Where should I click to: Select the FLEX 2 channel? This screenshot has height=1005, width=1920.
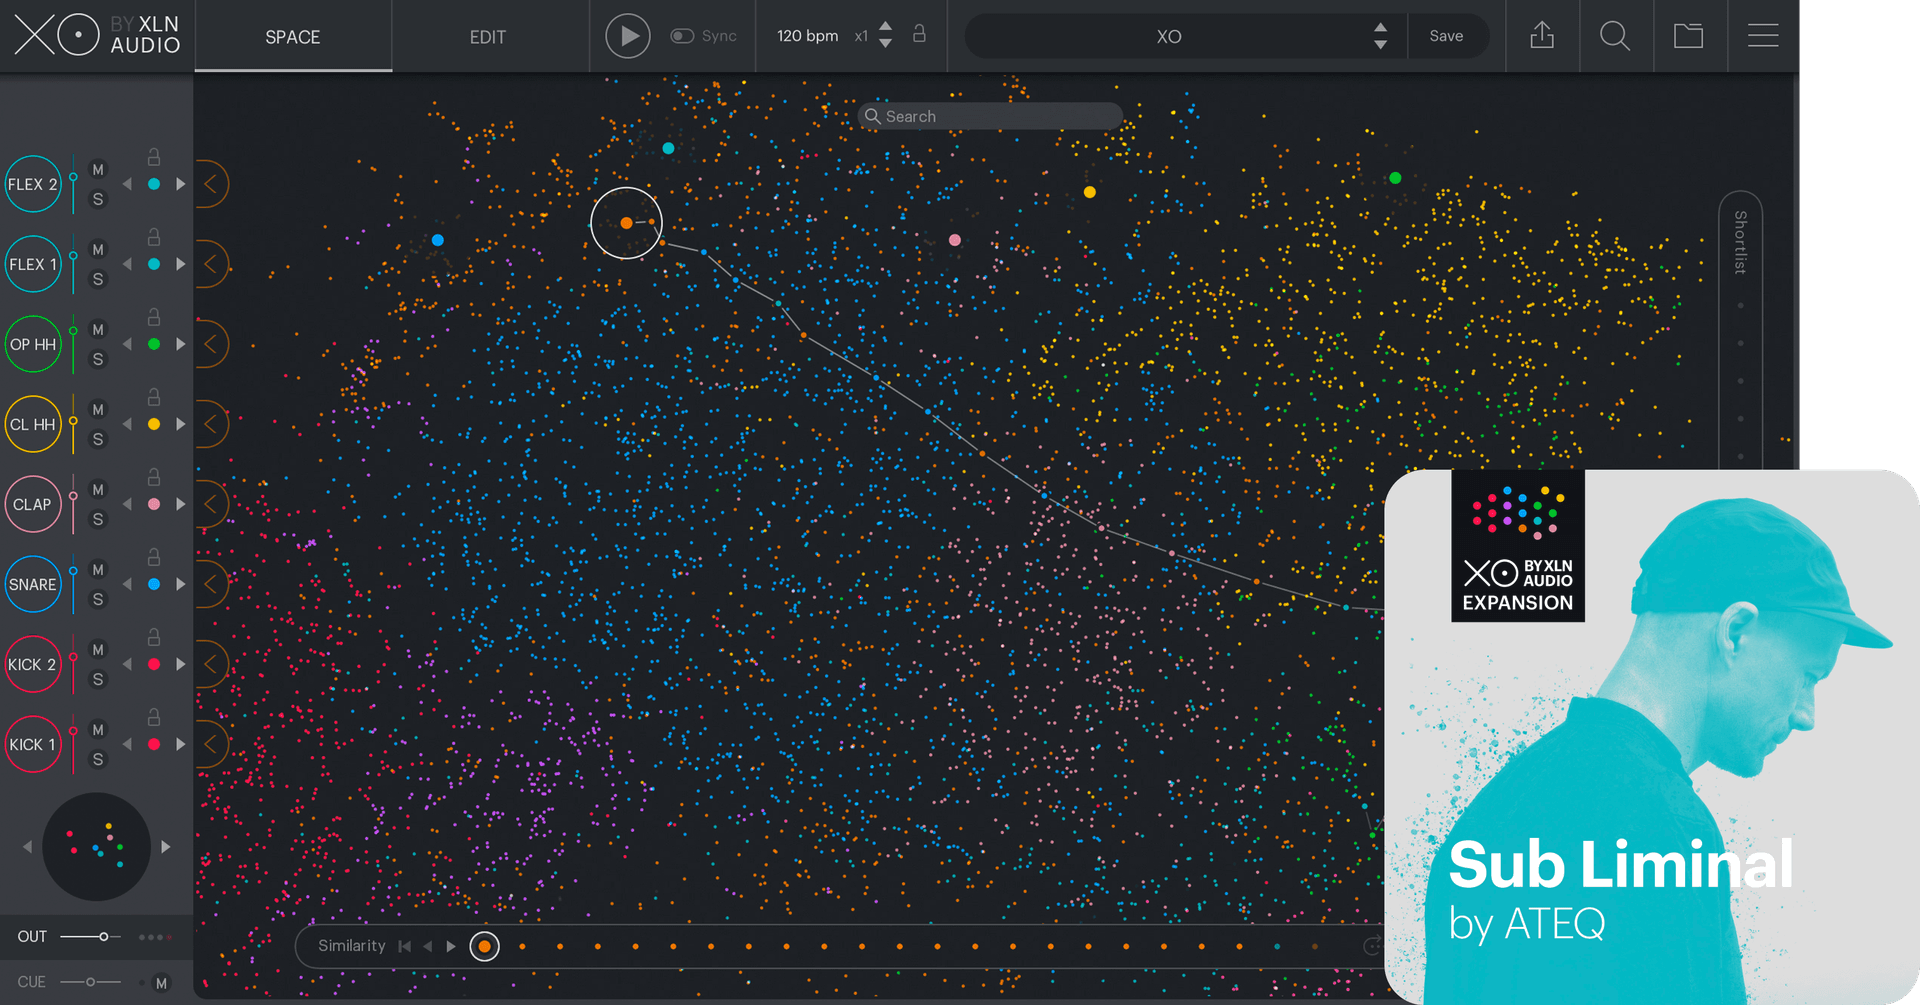pos(33,184)
